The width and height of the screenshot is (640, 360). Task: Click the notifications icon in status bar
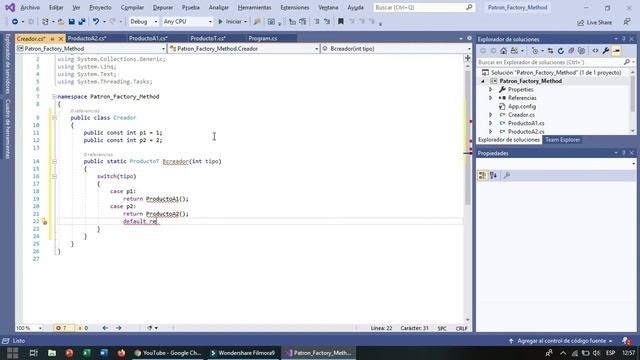[626, 340]
